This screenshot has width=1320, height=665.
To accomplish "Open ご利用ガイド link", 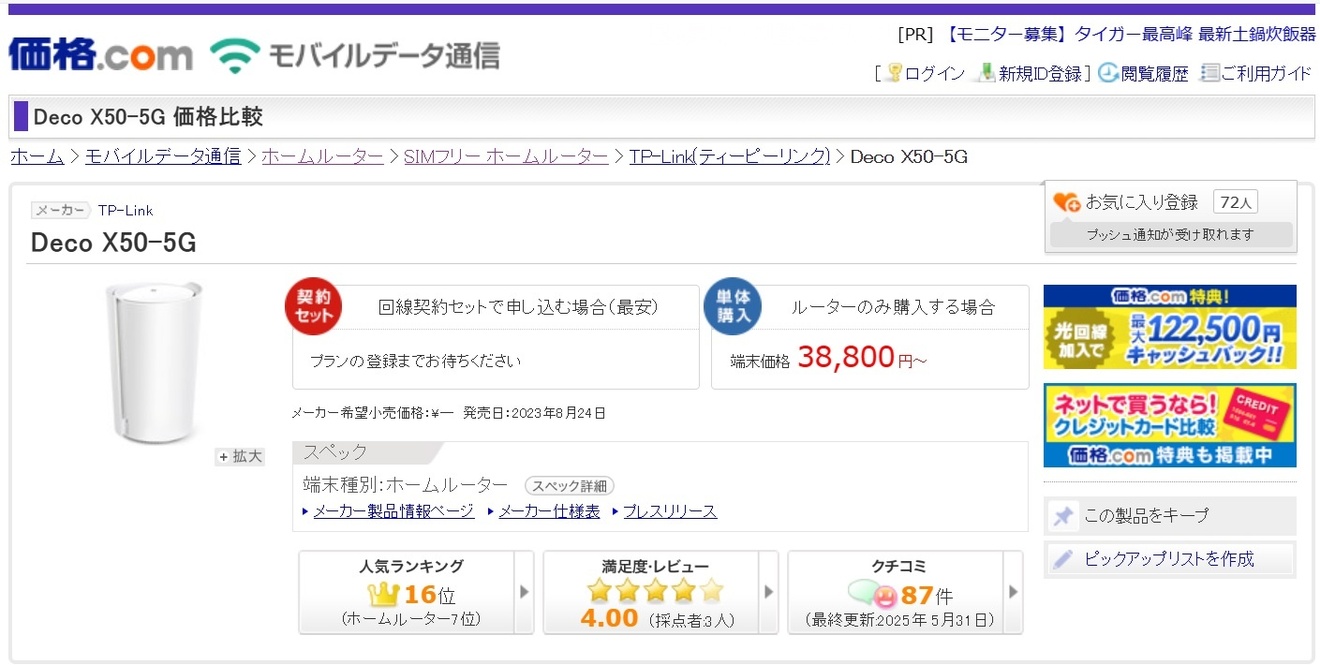I will point(1266,74).
